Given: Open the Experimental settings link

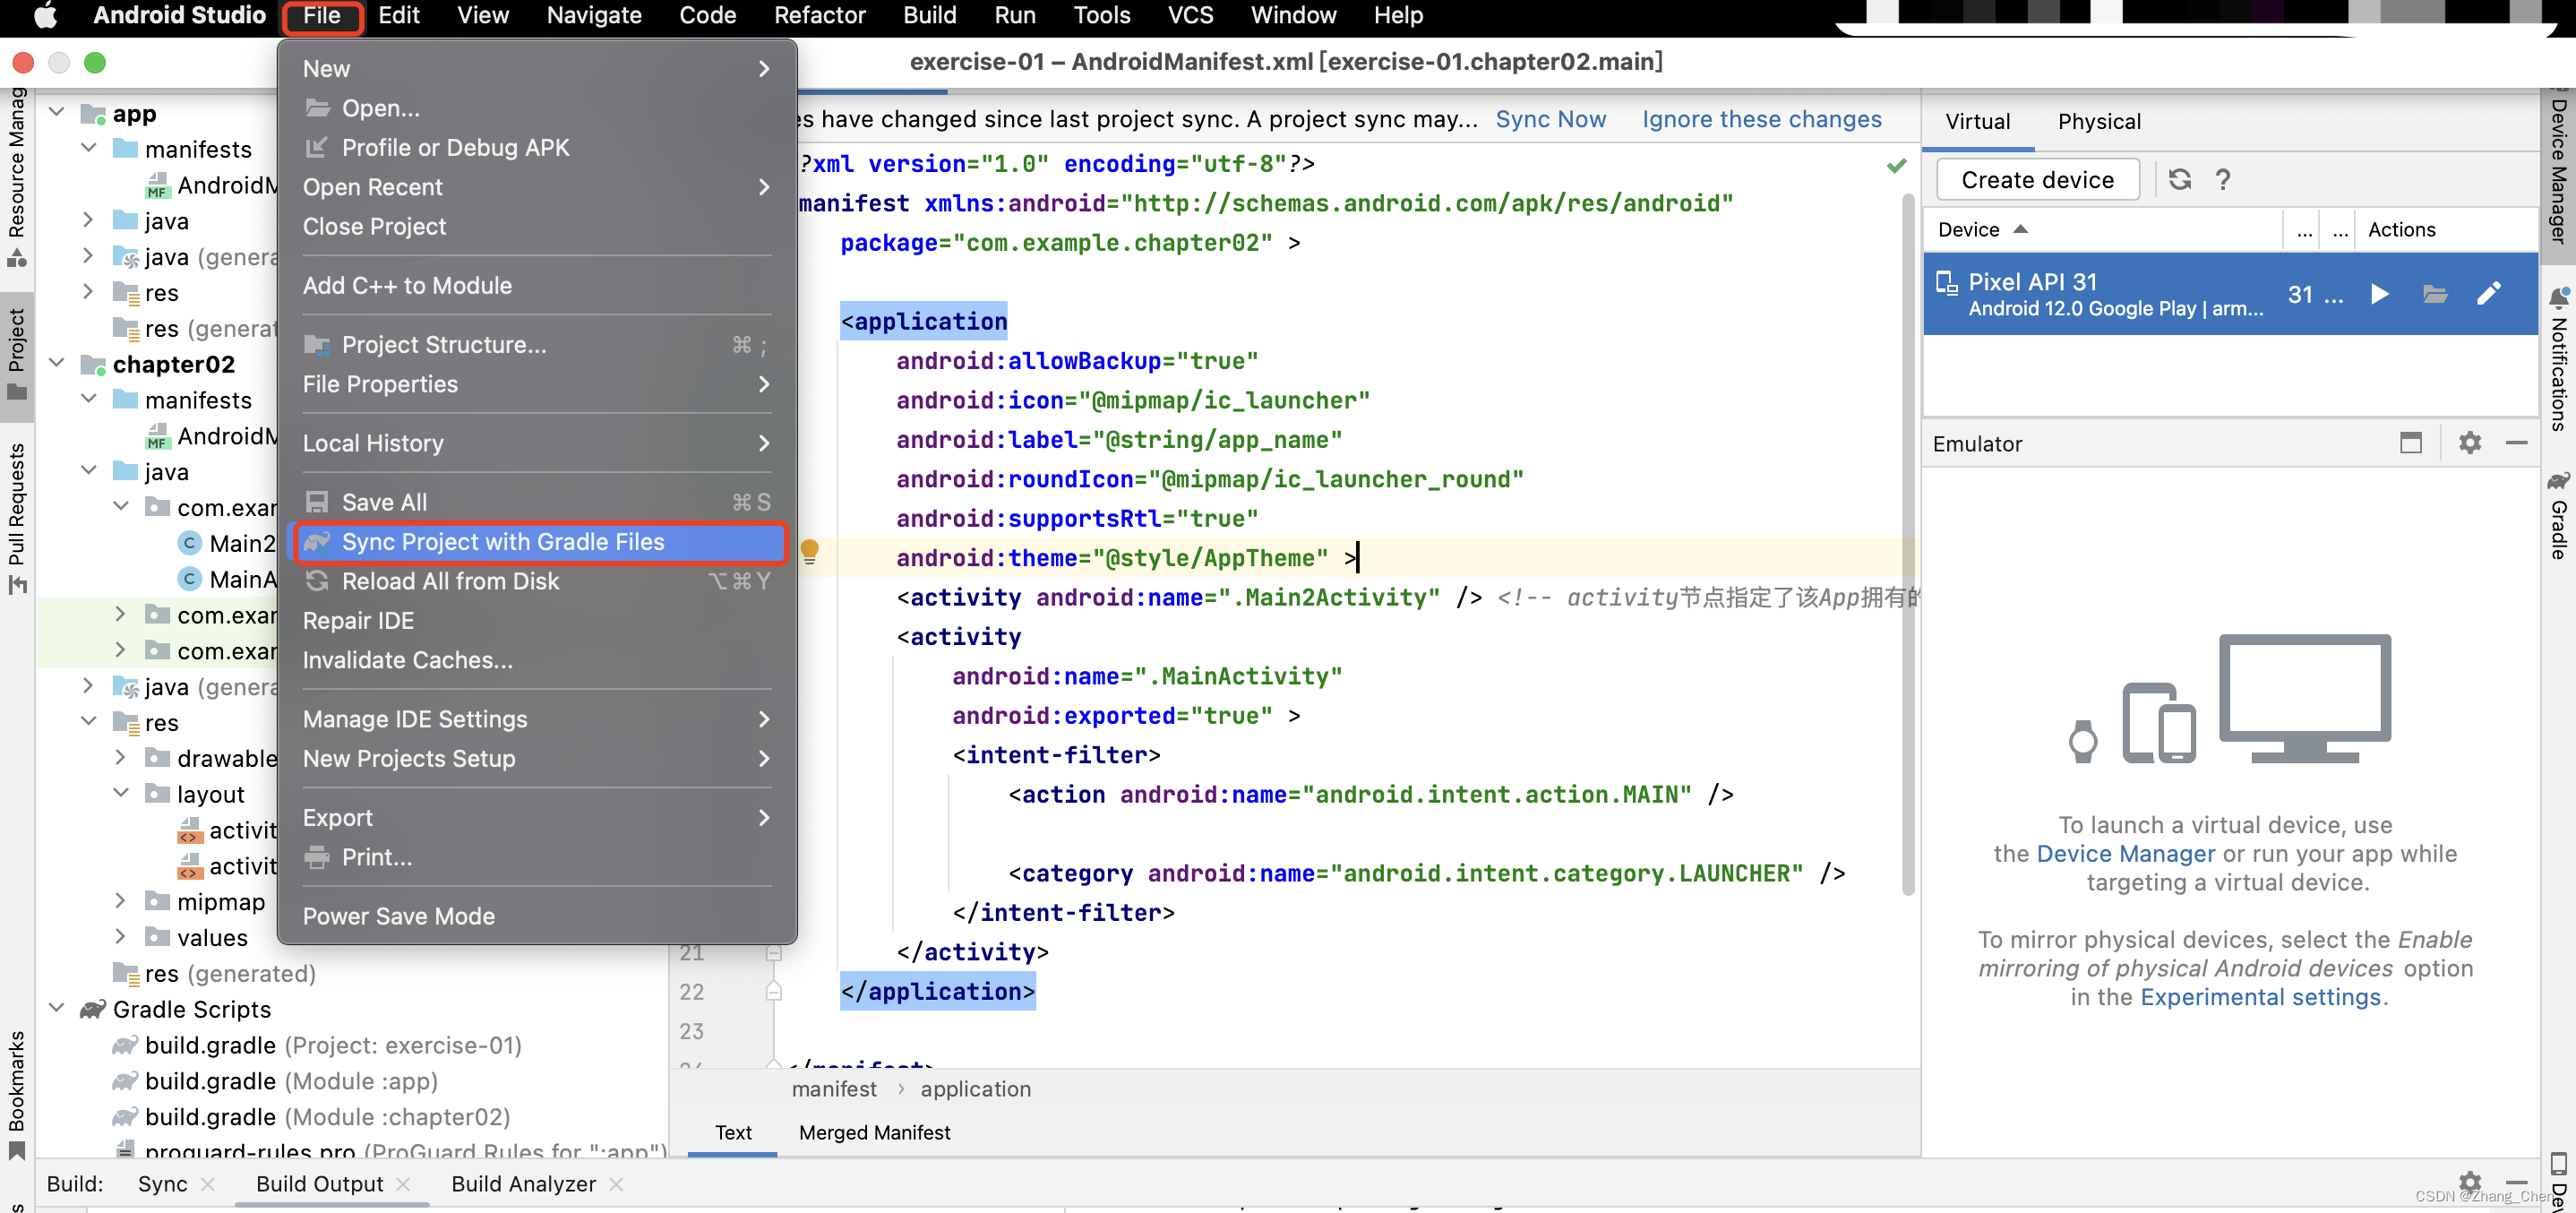Looking at the screenshot, I should [2260, 997].
